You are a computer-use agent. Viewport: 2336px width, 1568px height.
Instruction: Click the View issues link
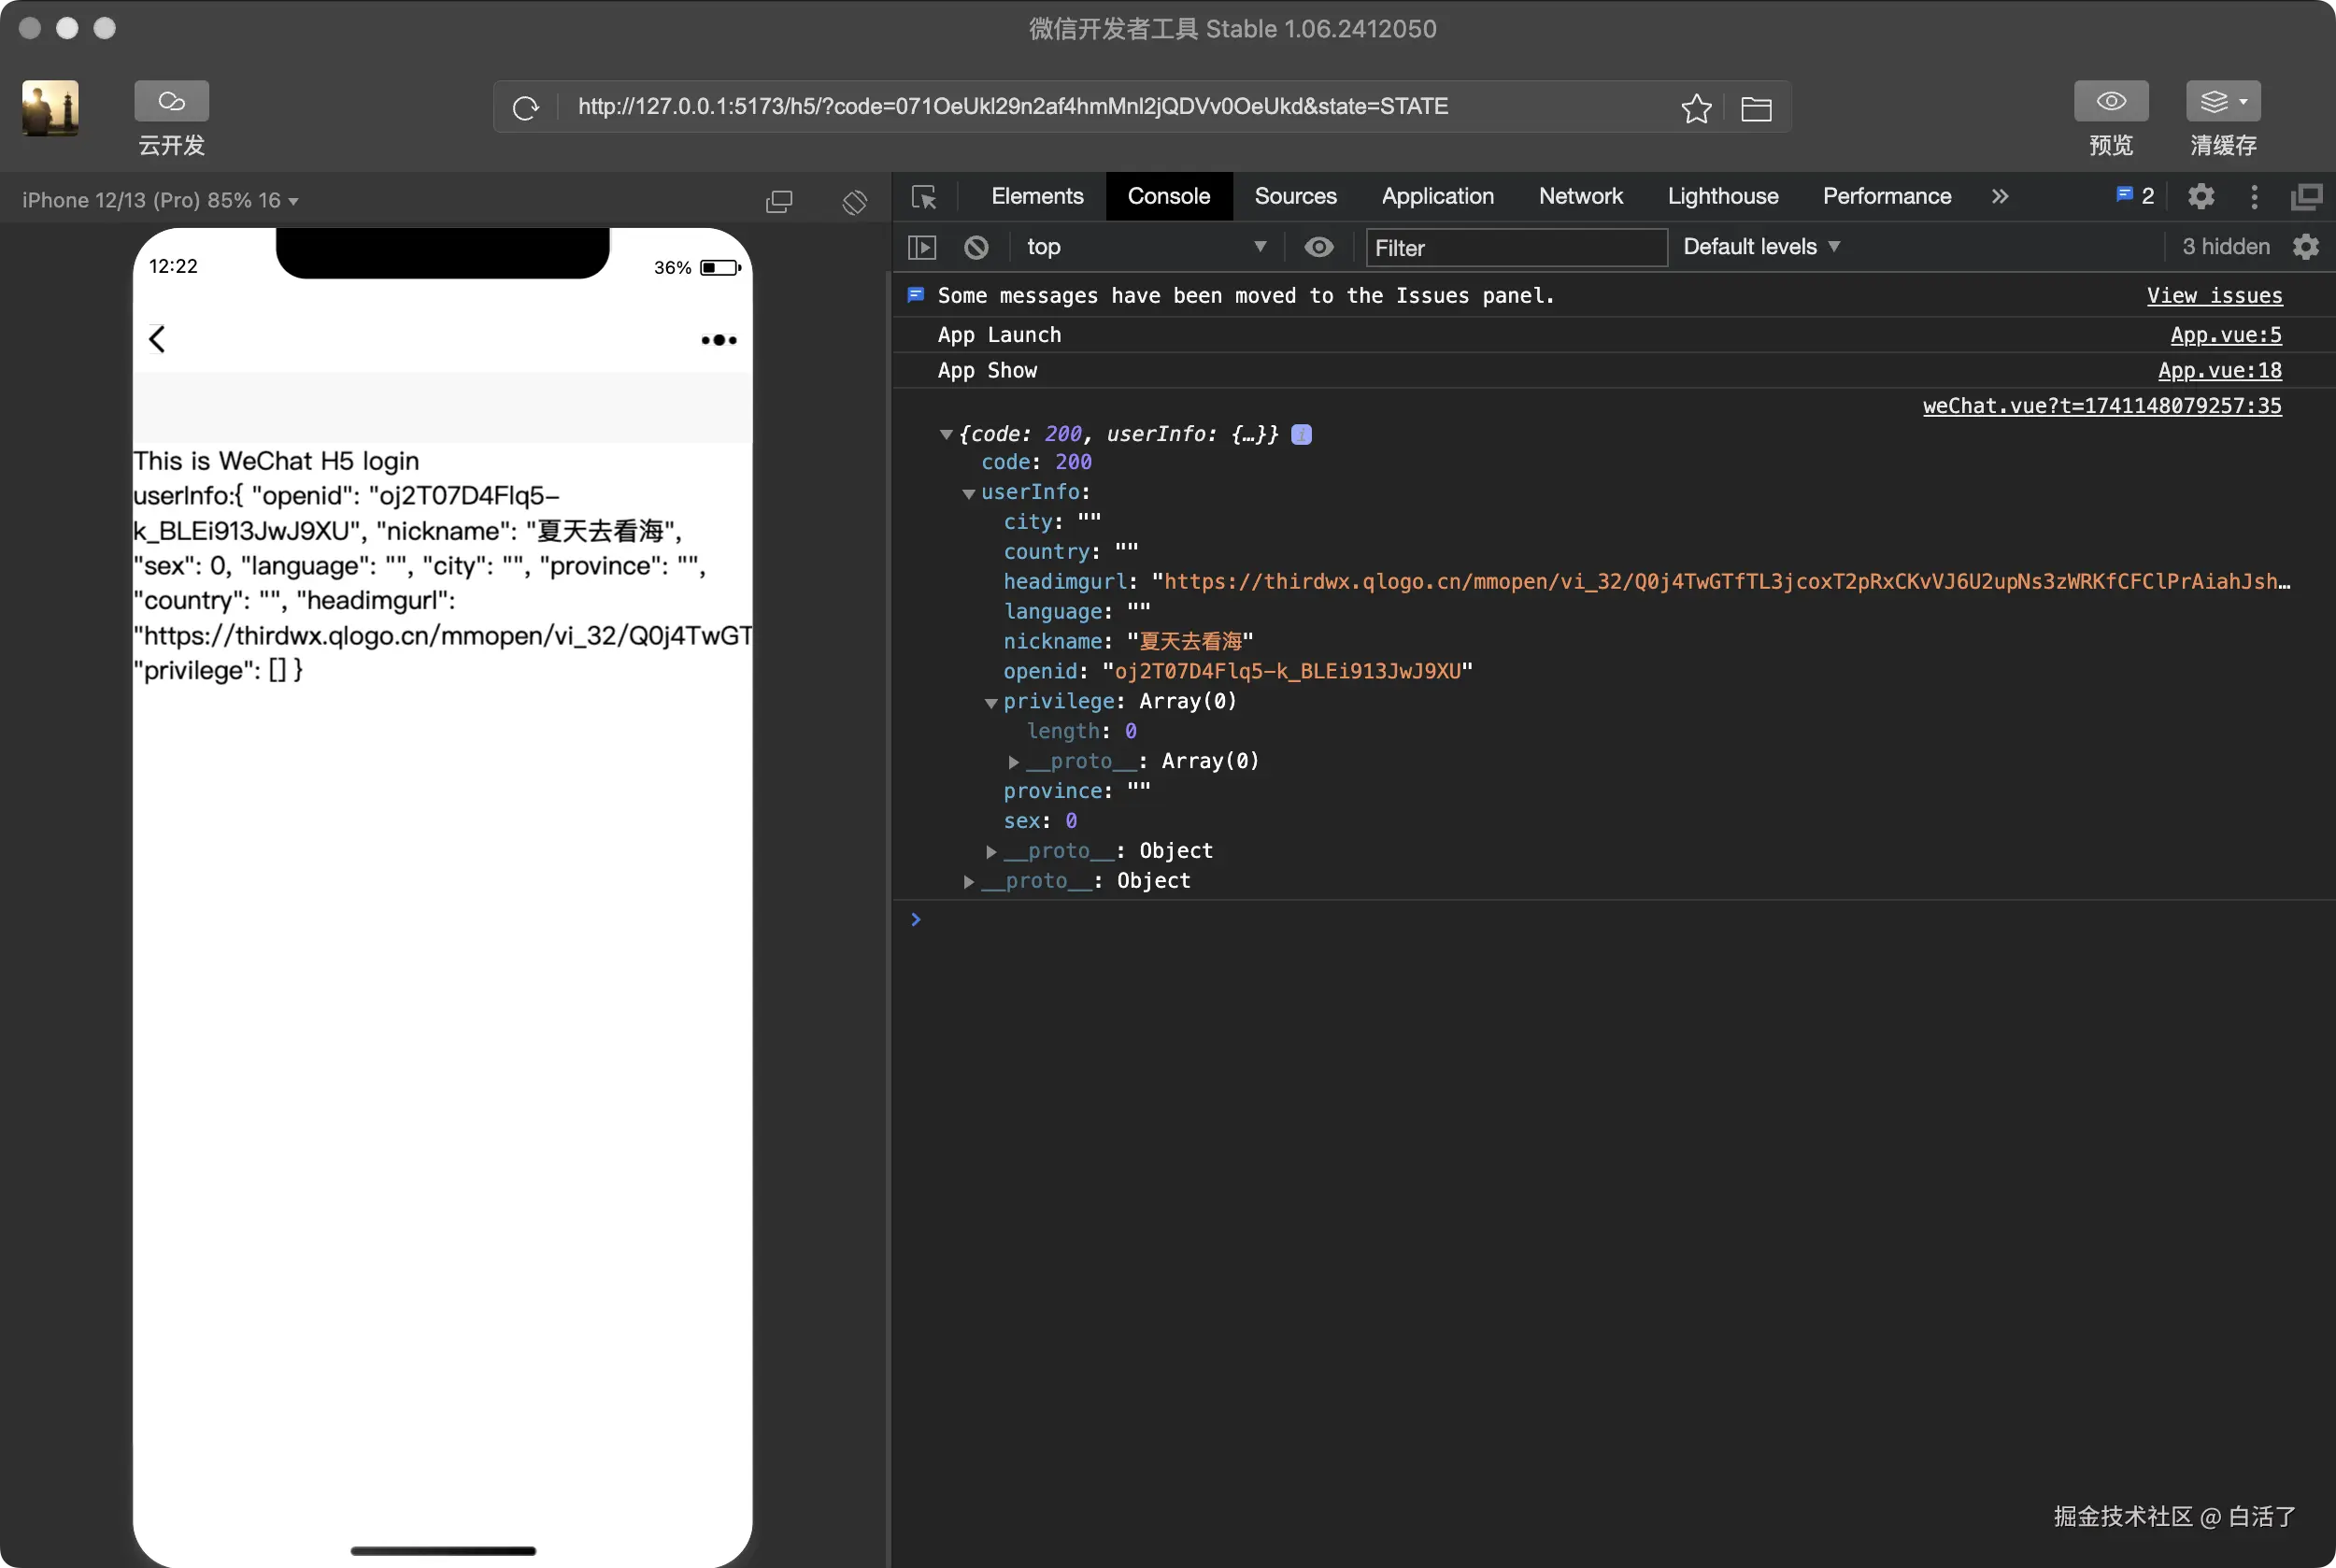click(x=2214, y=295)
